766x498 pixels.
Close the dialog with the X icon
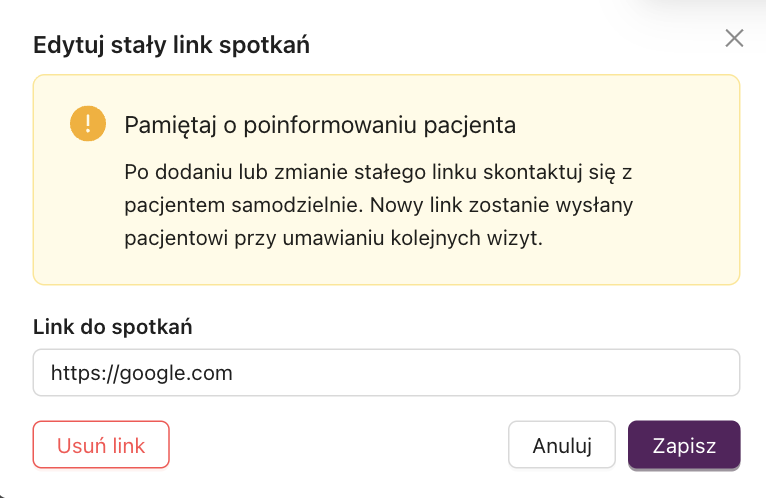pos(734,38)
